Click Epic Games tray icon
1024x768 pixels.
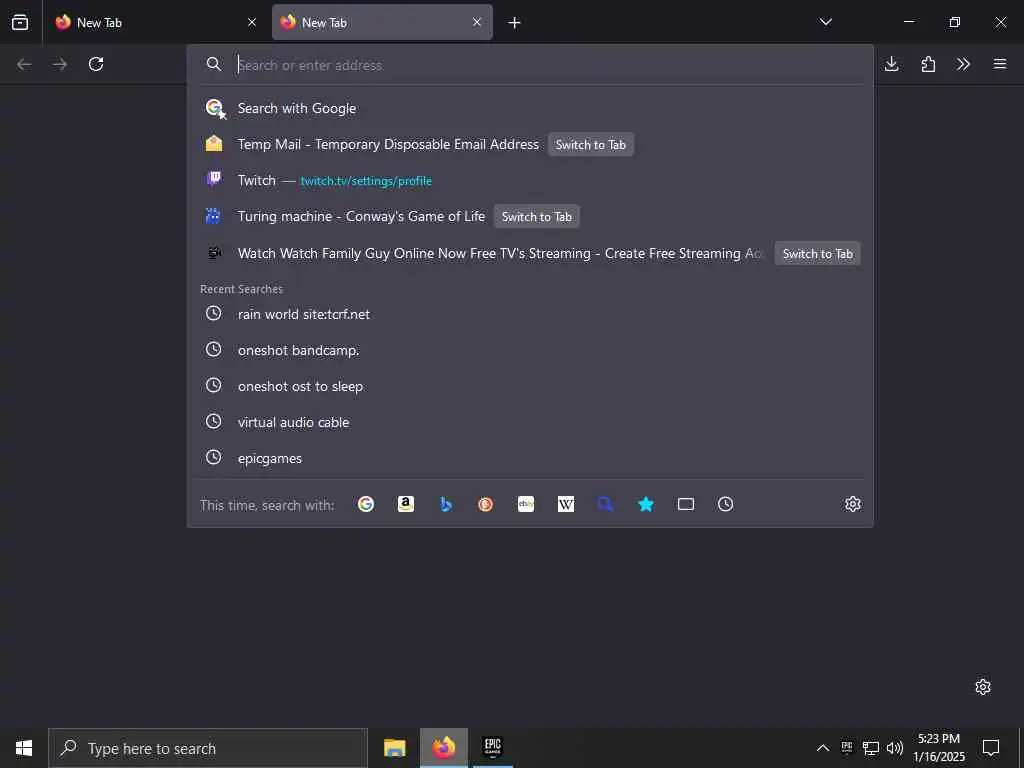pos(847,748)
